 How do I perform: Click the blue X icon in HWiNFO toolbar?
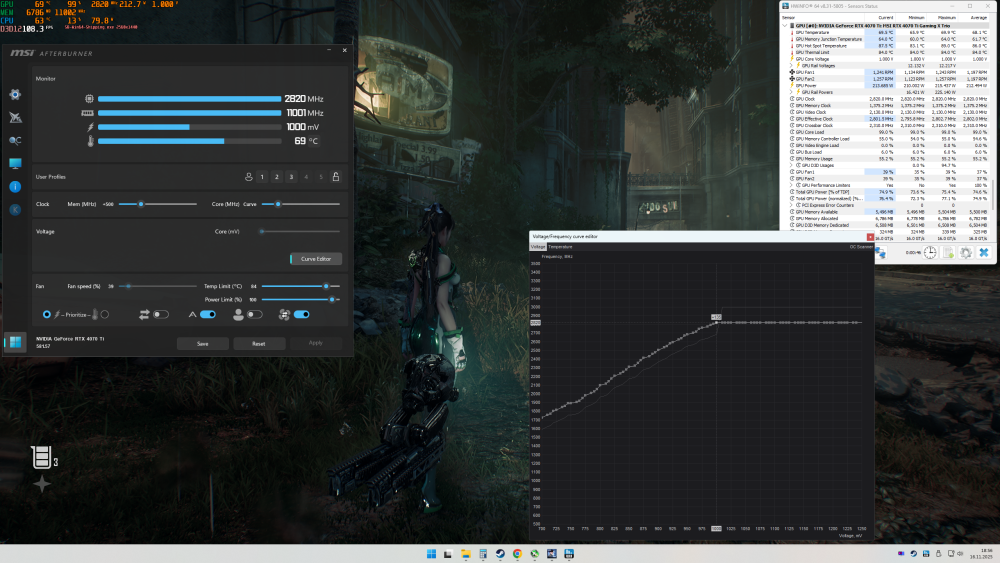983,254
